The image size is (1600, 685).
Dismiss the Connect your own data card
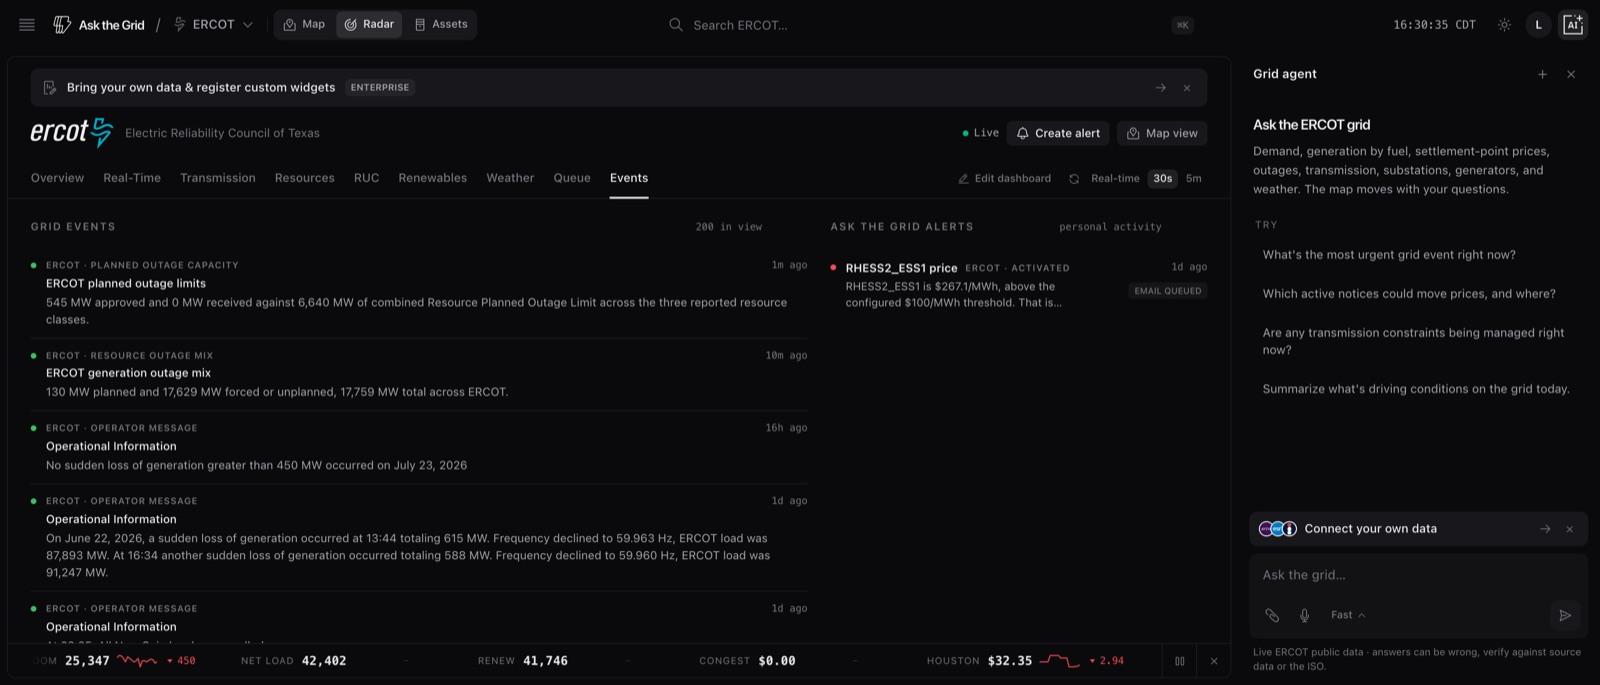click(x=1570, y=529)
